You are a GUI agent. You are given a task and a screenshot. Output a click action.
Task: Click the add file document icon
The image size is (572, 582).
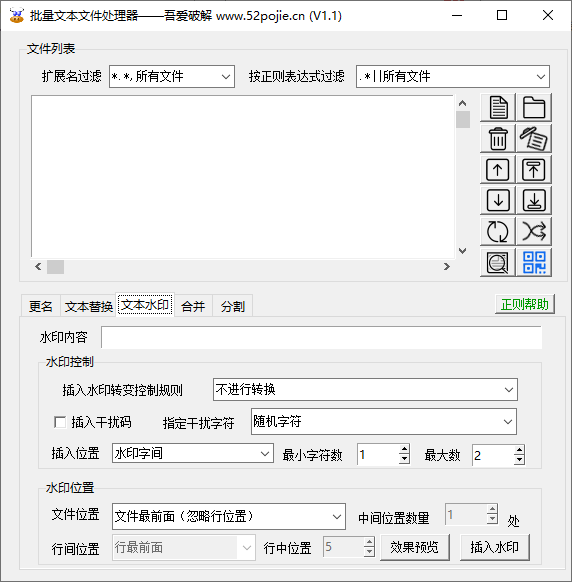[498, 108]
